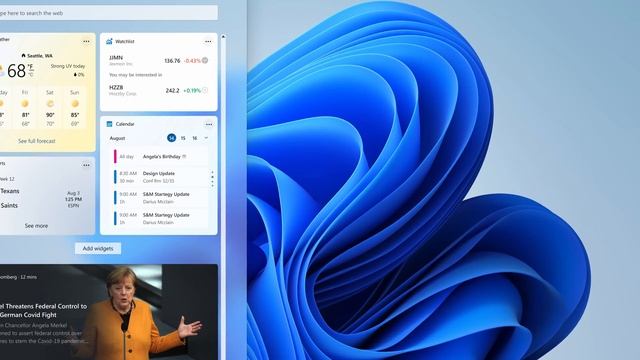Click the Friday sunny forecast icon

pyautogui.click(x=25, y=104)
